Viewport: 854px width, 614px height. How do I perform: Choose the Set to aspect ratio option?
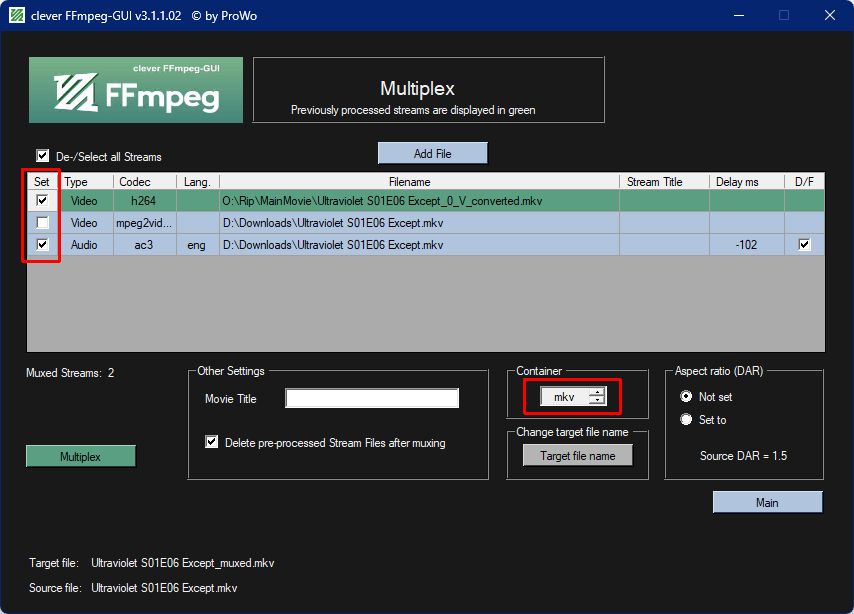[686, 420]
